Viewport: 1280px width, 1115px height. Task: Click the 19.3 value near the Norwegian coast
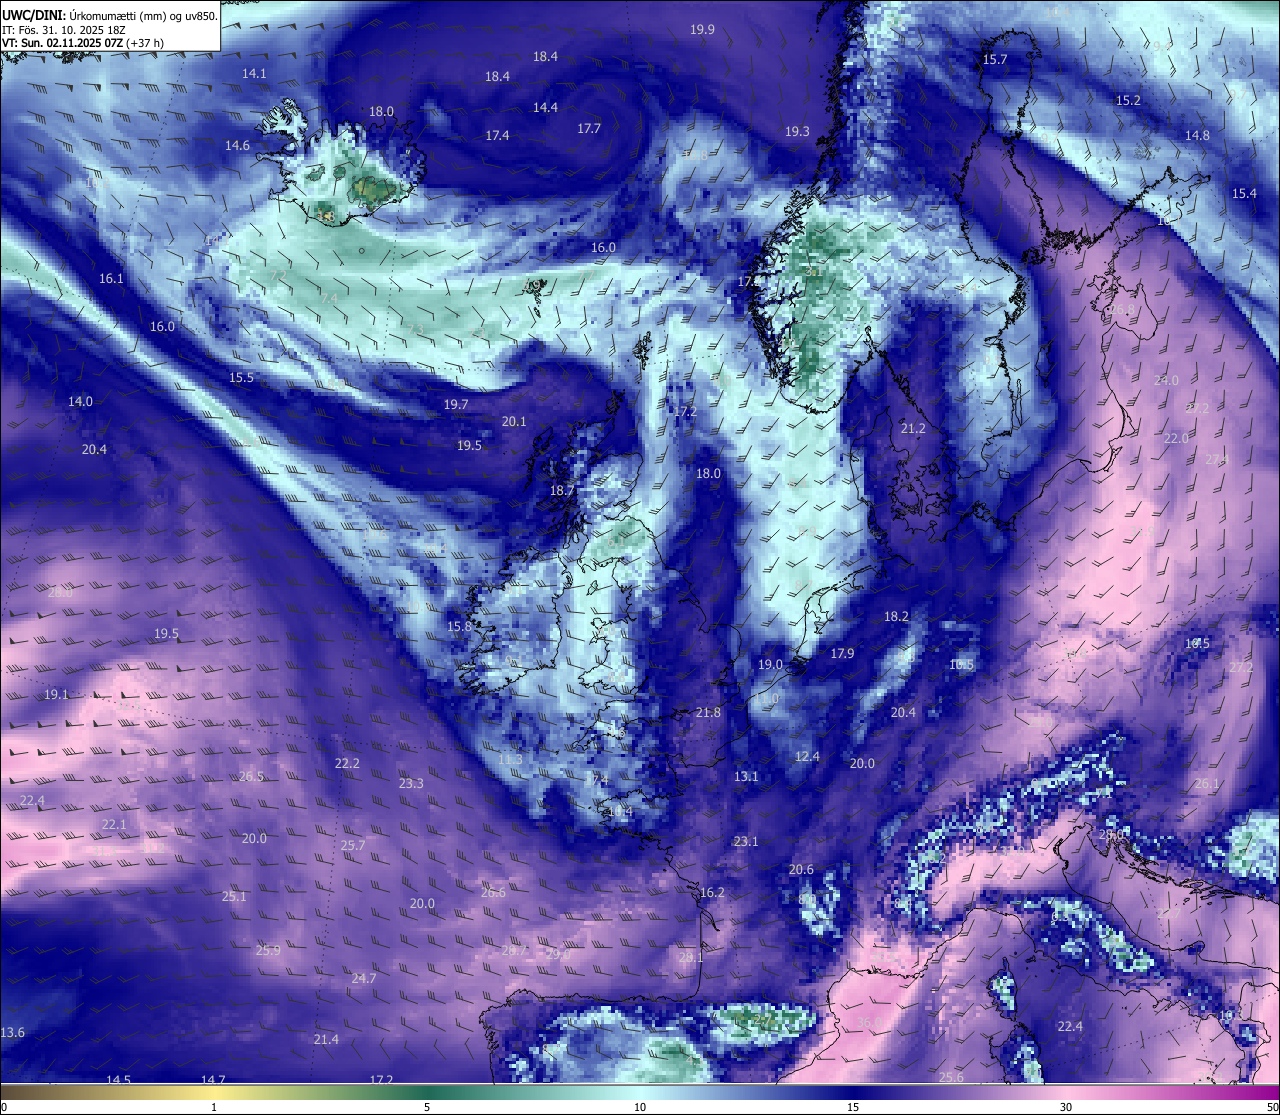[797, 132]
